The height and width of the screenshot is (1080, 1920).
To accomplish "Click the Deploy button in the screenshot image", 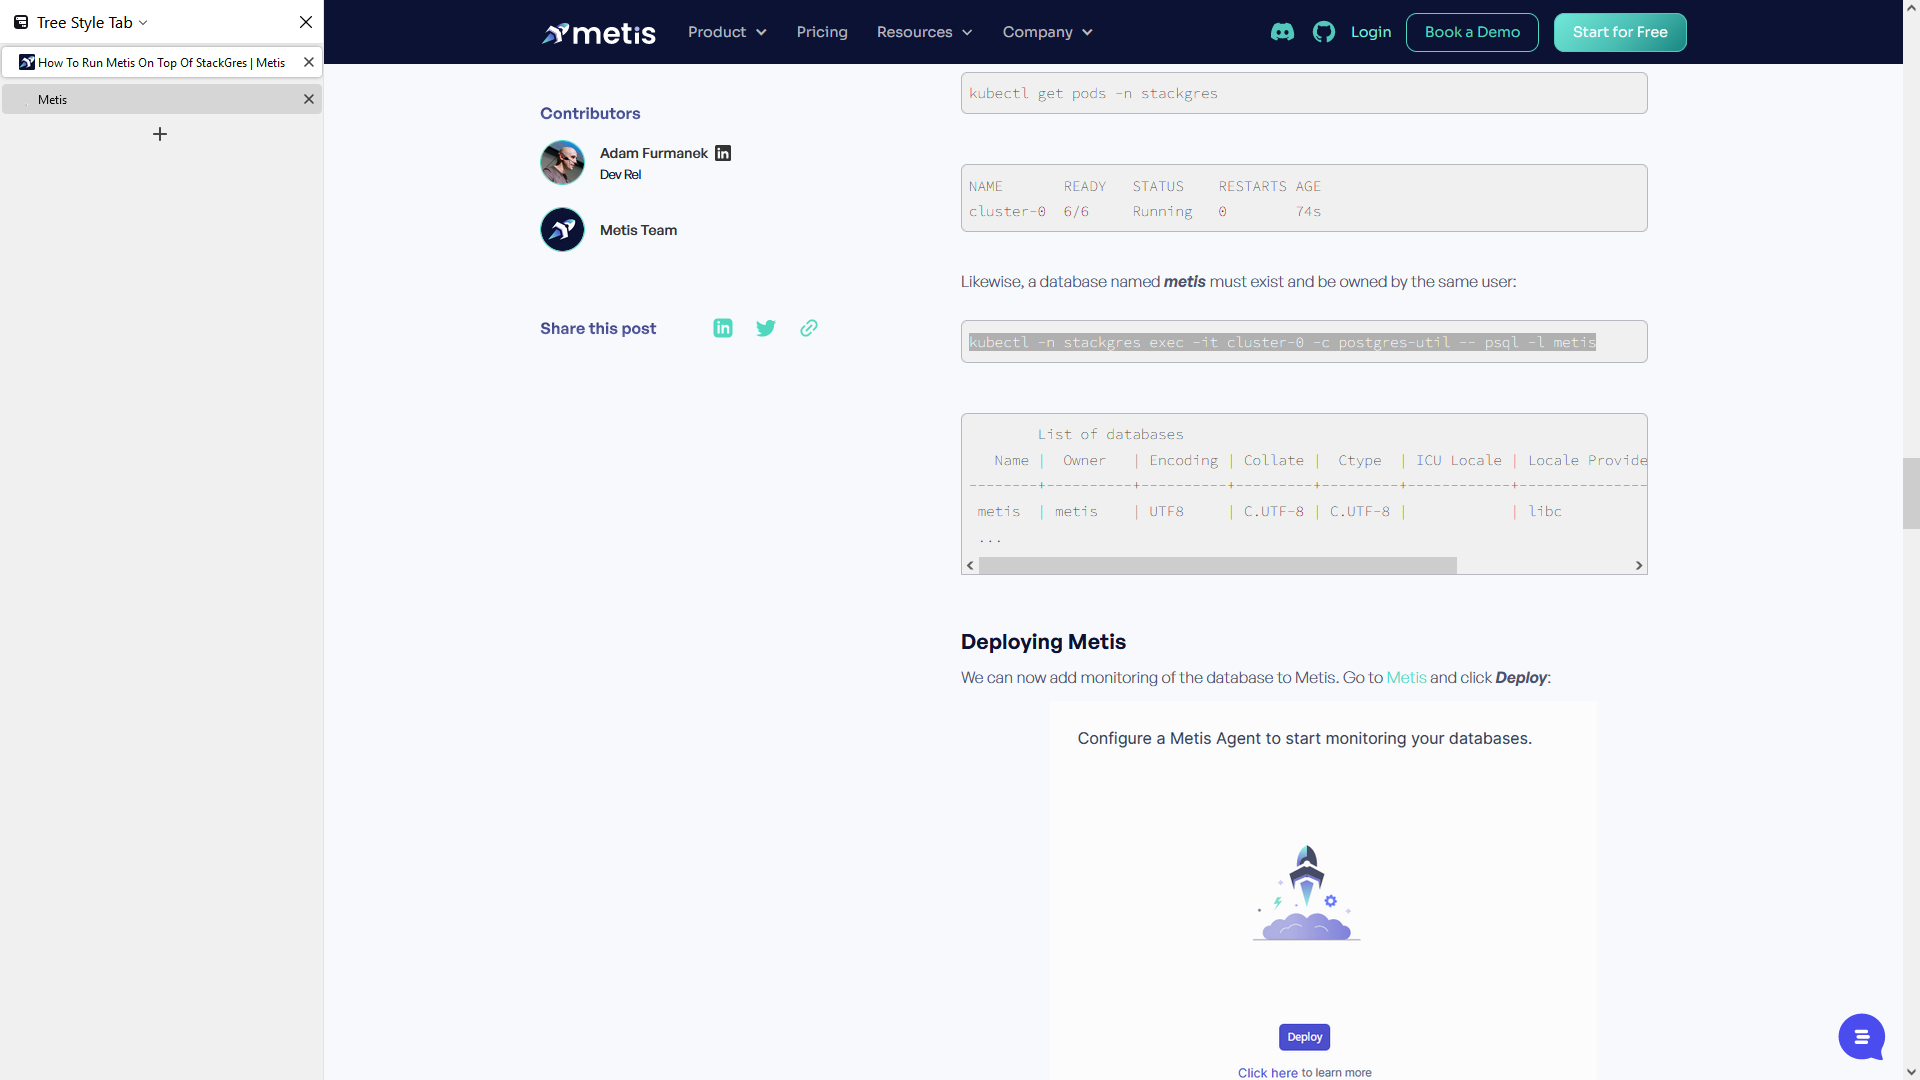I will click(1304, 1037).
